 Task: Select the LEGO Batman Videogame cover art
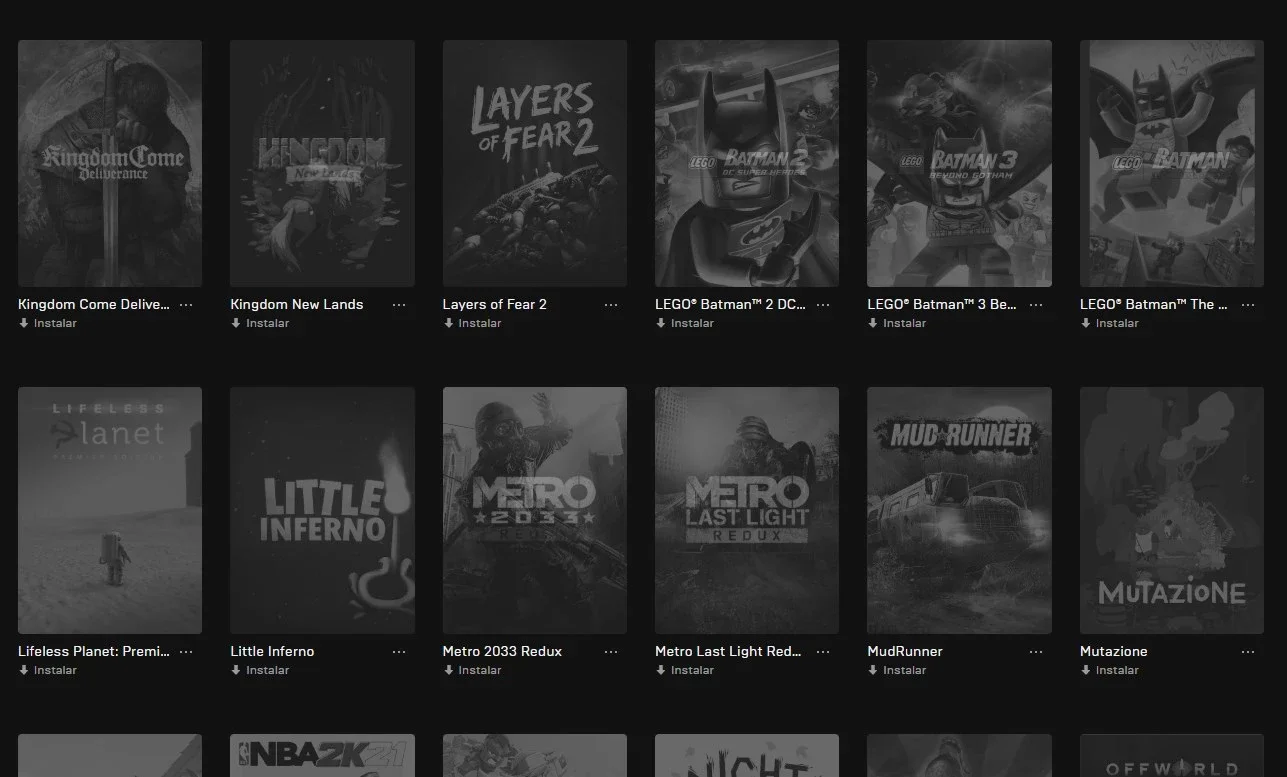(x=1172, y=163)
